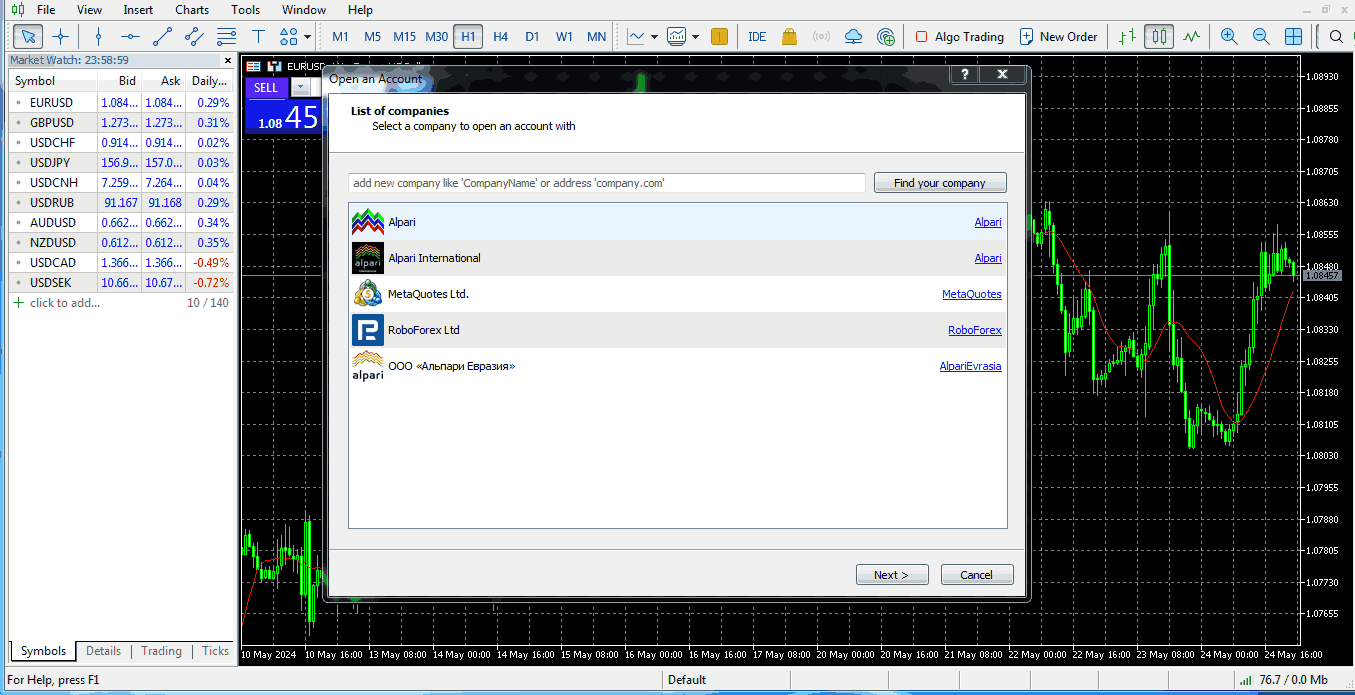This screenshot has height=695, width=1355.
Task: Open the Charts menu
Action: pos(192,10)
